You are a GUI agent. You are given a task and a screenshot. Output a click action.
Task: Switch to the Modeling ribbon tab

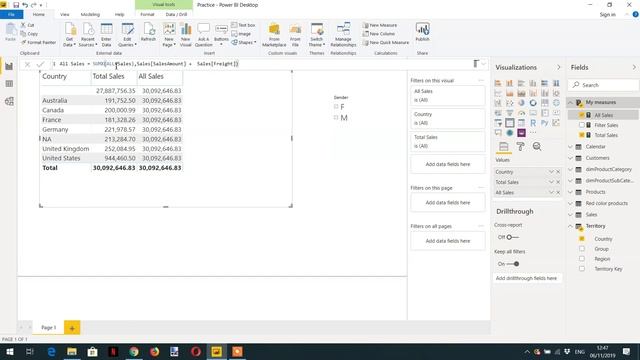(90, 14)
